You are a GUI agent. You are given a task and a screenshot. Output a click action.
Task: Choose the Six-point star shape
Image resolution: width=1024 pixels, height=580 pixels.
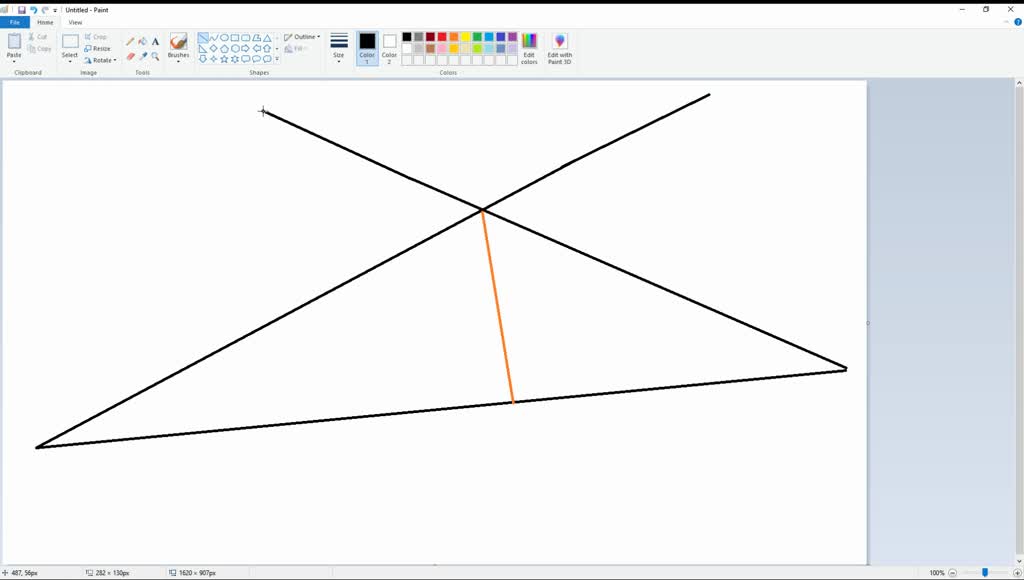click(234, 59)
